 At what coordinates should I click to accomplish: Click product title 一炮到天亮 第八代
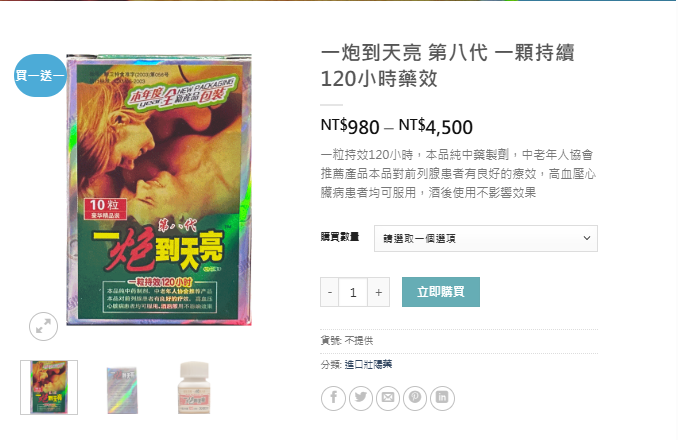tap(404, 53)
